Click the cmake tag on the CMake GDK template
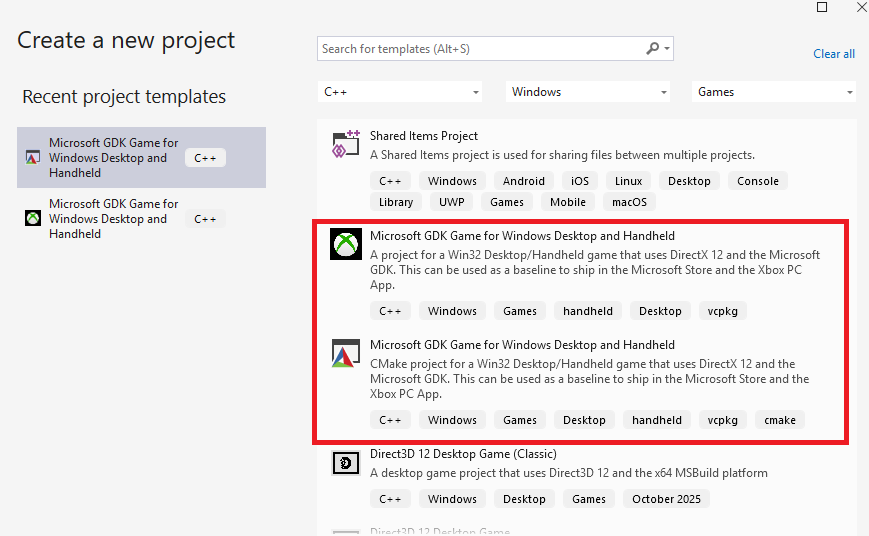 [x=780, y=420]
